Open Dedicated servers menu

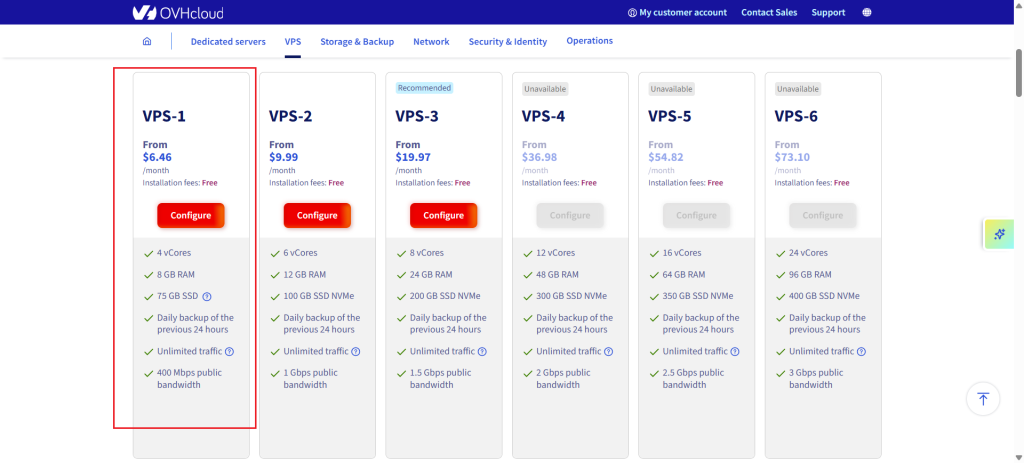pyautogui.click(x=228, y=41)
